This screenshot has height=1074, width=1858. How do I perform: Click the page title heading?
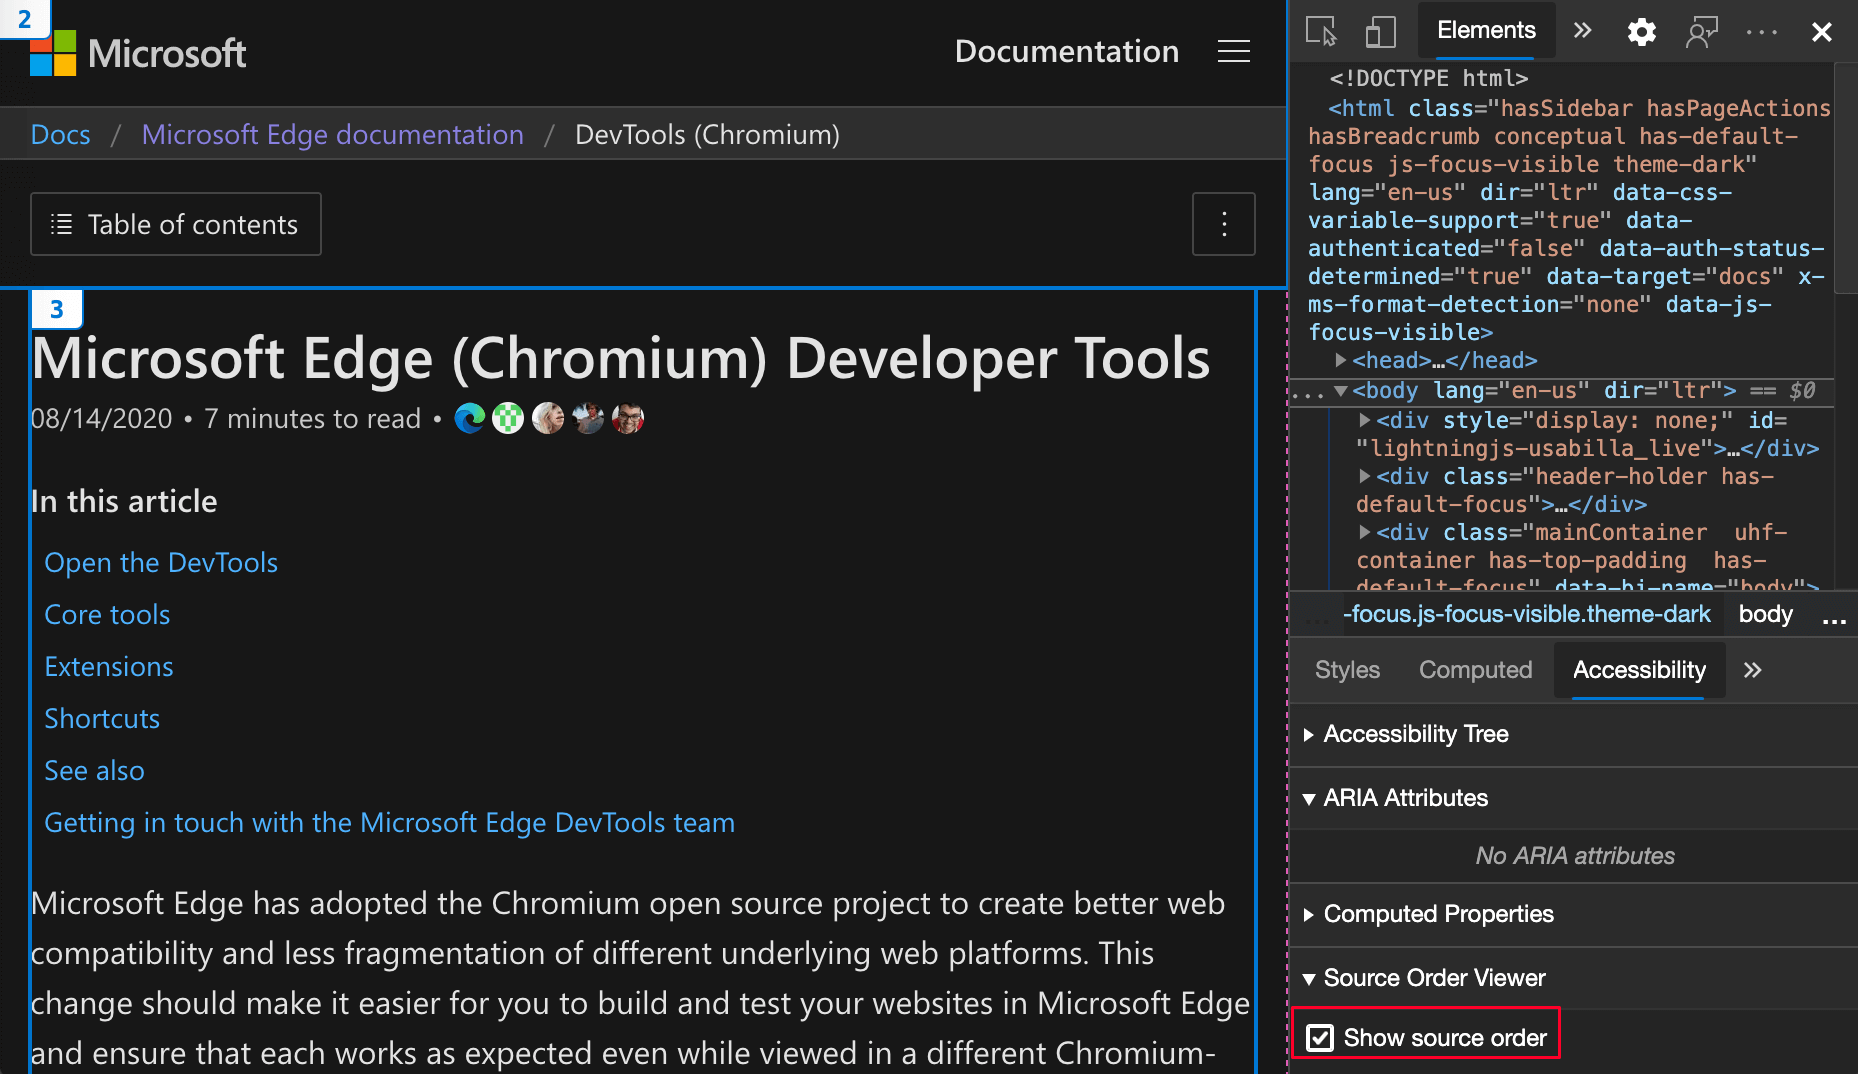tap(621, 358)
